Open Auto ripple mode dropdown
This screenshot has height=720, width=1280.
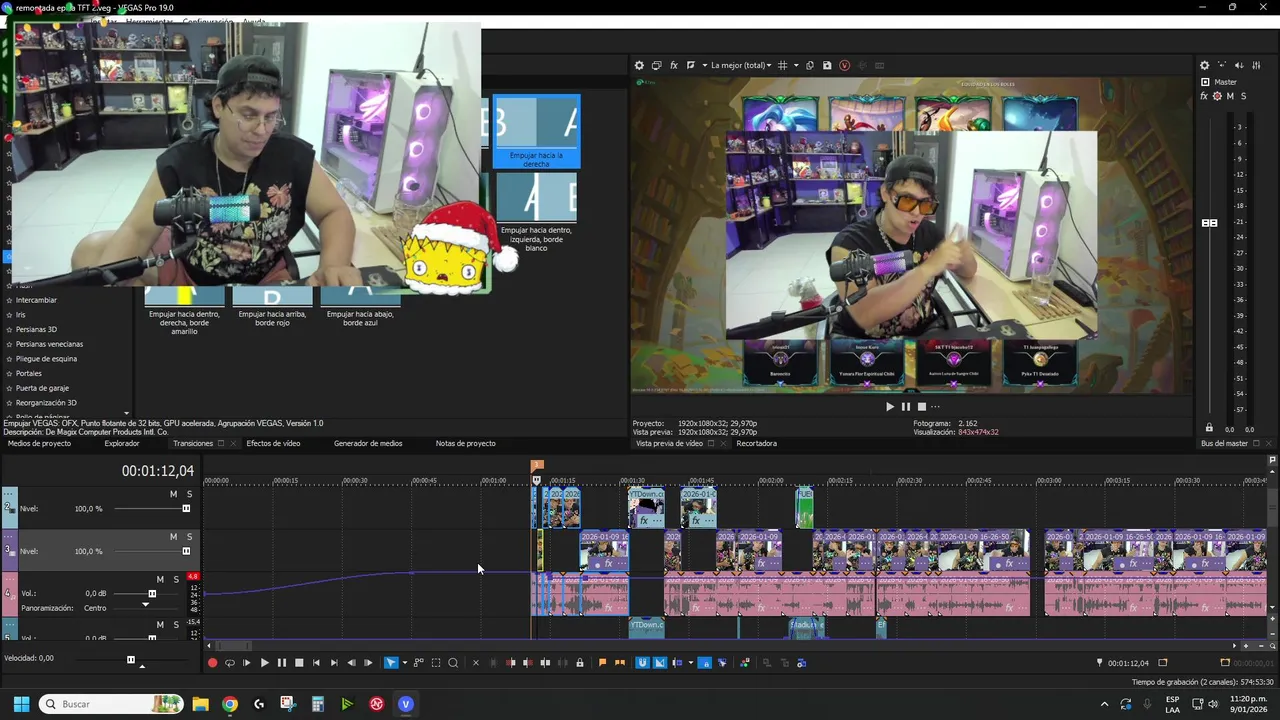click(690, 663)
